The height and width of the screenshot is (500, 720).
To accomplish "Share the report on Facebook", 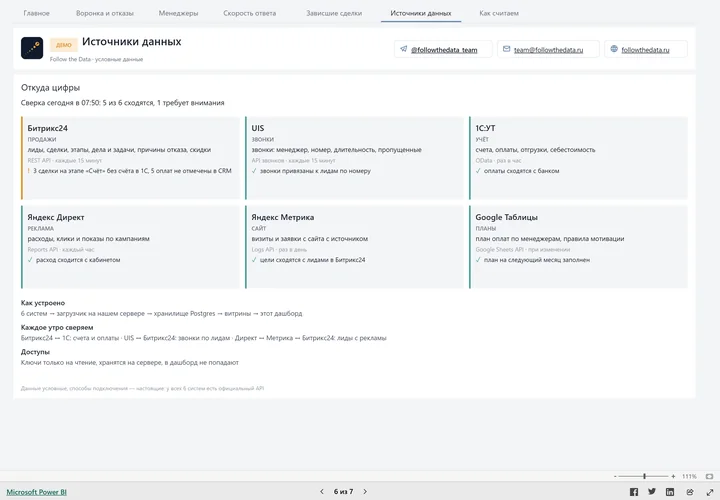I will [634, 492].
